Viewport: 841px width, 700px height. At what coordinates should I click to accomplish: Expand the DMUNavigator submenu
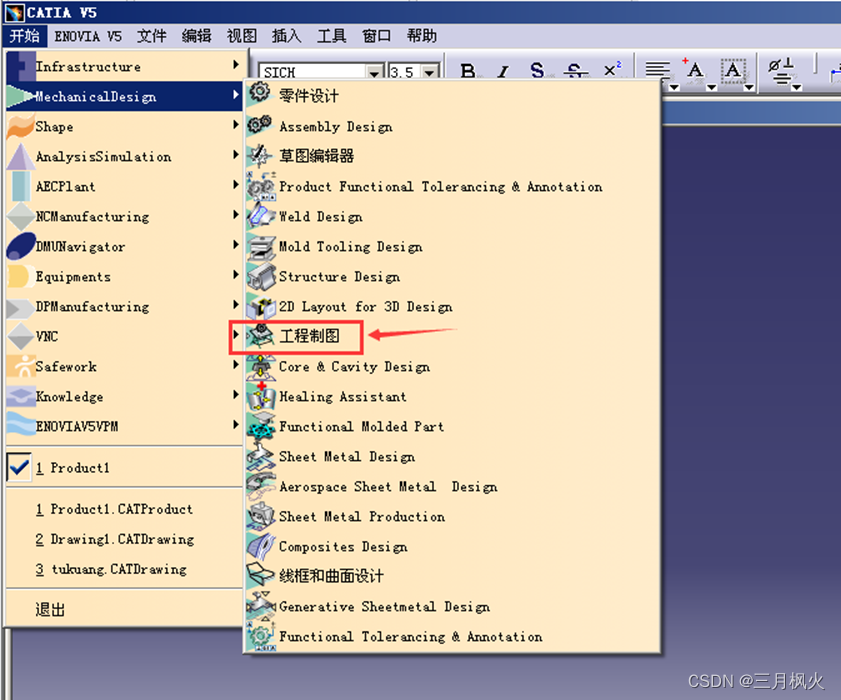(124, 247)
